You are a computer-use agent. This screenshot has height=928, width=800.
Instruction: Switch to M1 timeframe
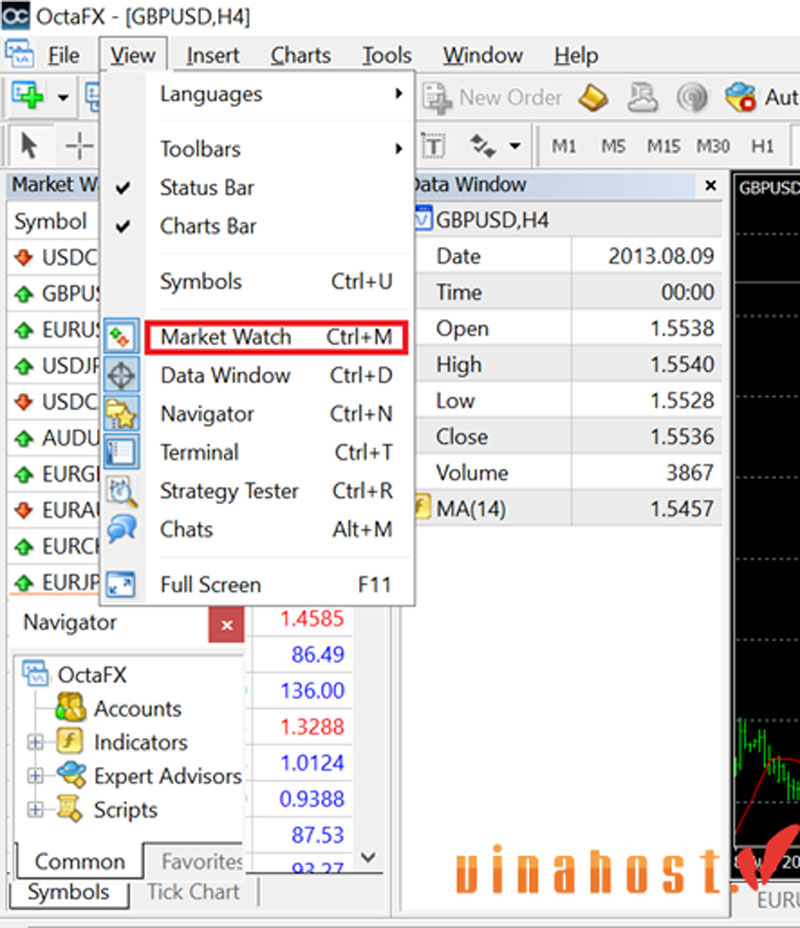pyautogui.click(x=564, y=146)
